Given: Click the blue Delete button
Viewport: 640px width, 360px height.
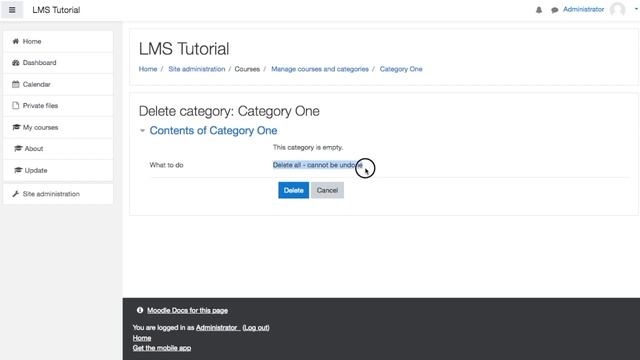Looking at the screenshot, I should coord(293,190).
